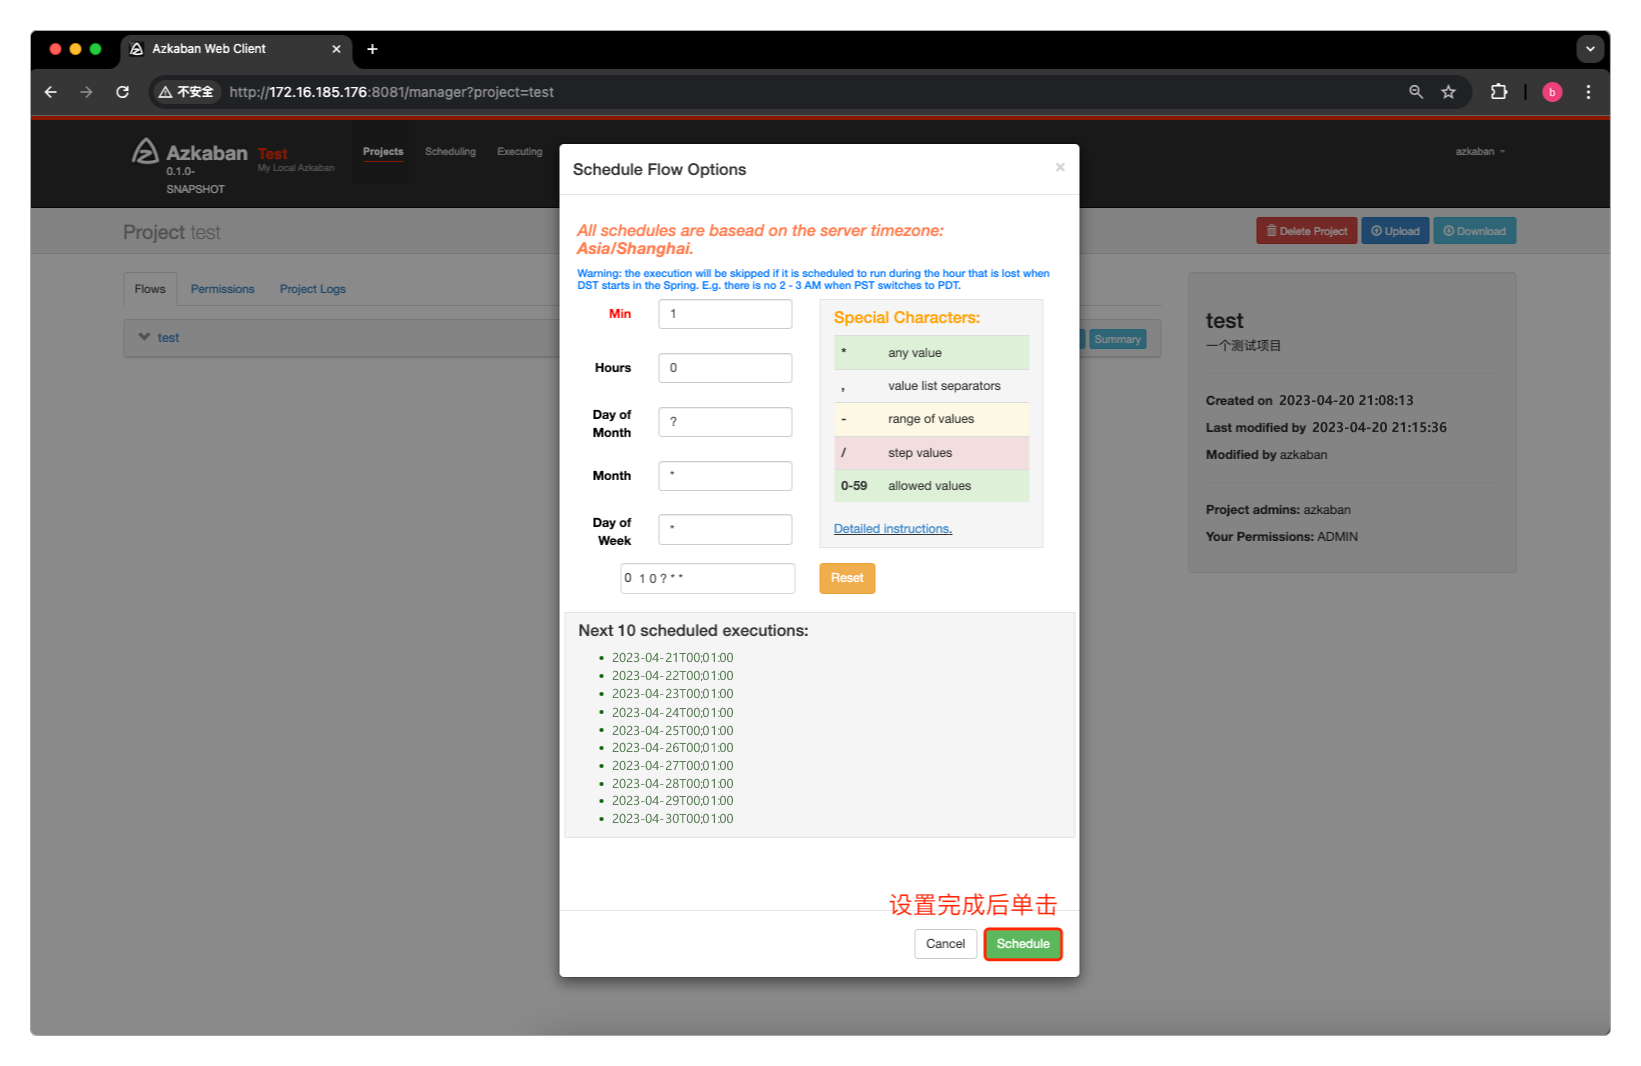Click the 2023-04-30T00:01:00 execution entry
Image resolution: width=1641 pixels, height=1066 pixels.
tap(672, 819)
